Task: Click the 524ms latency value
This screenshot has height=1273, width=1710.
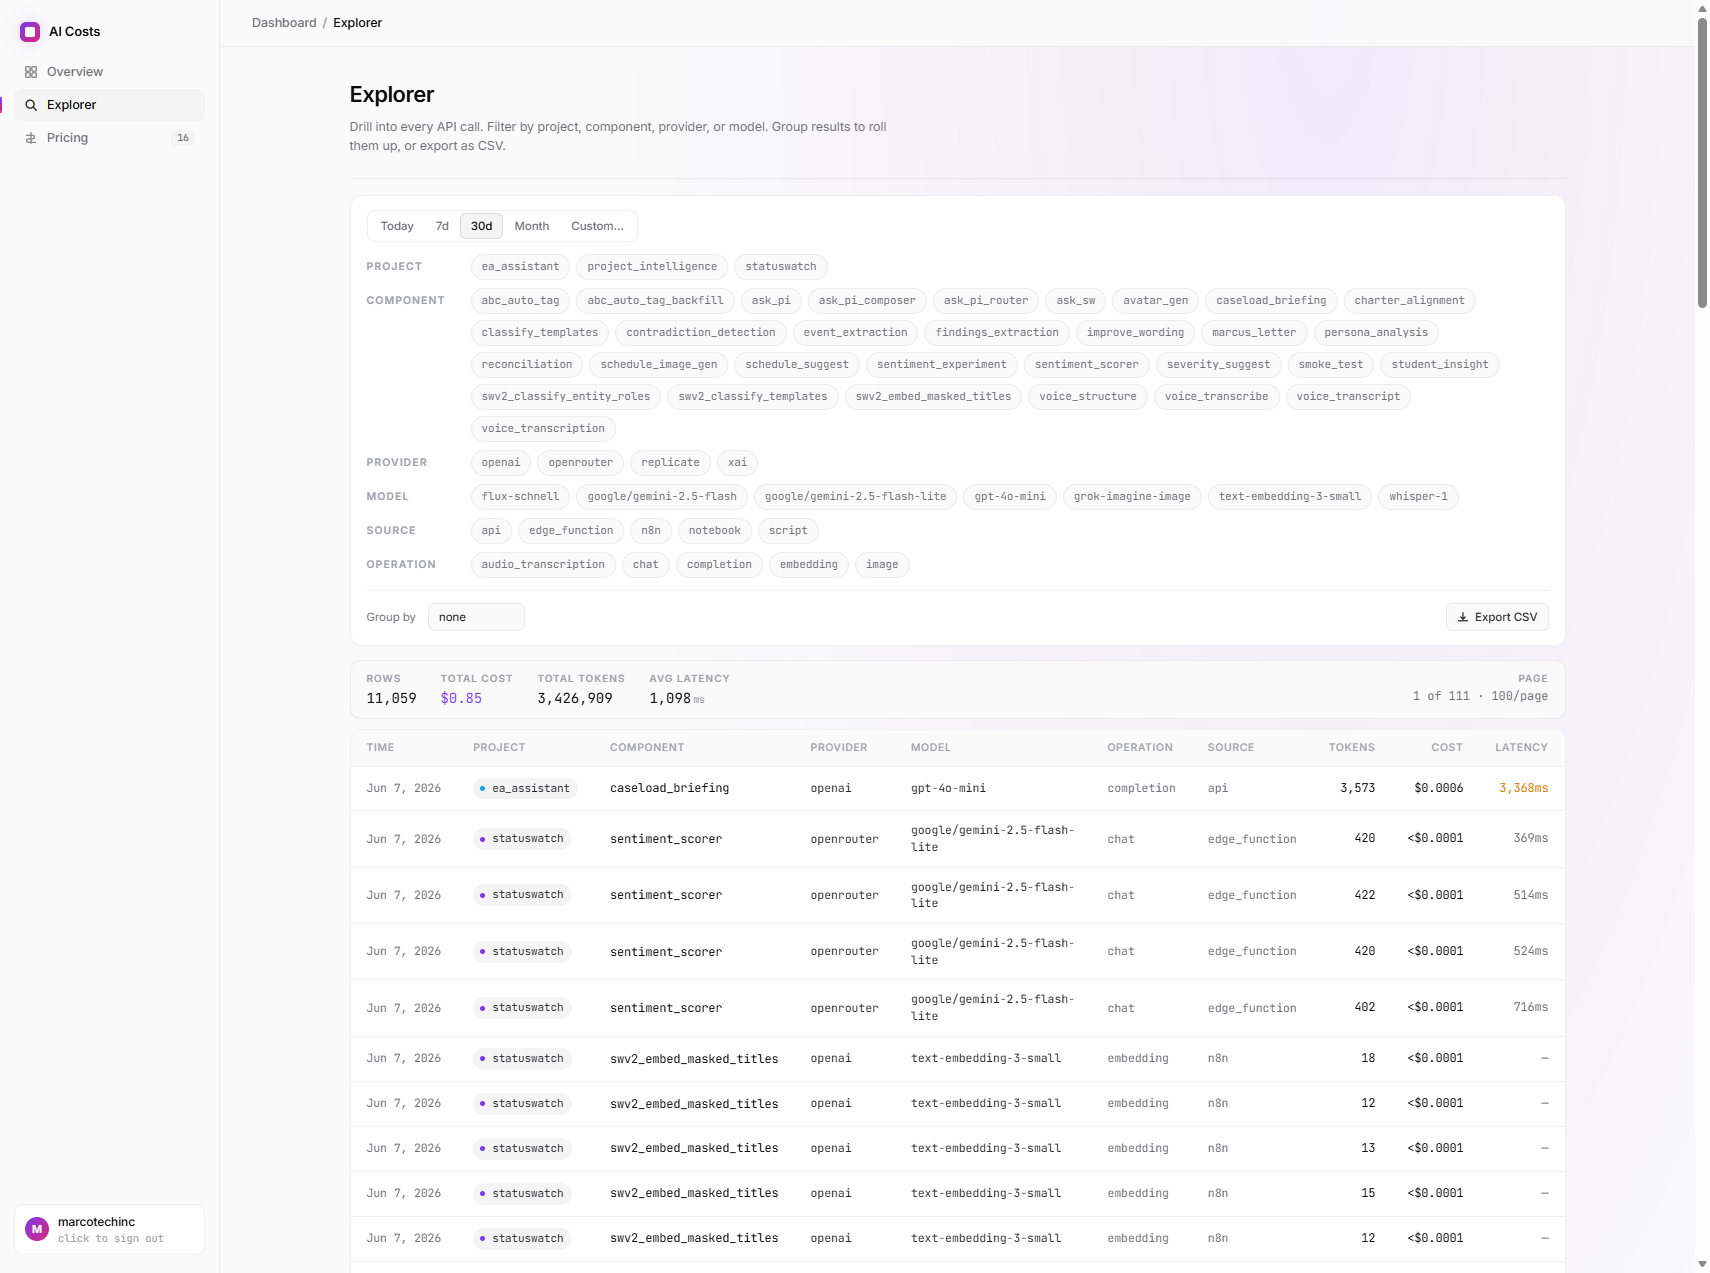Action: tap(1530, 952)
